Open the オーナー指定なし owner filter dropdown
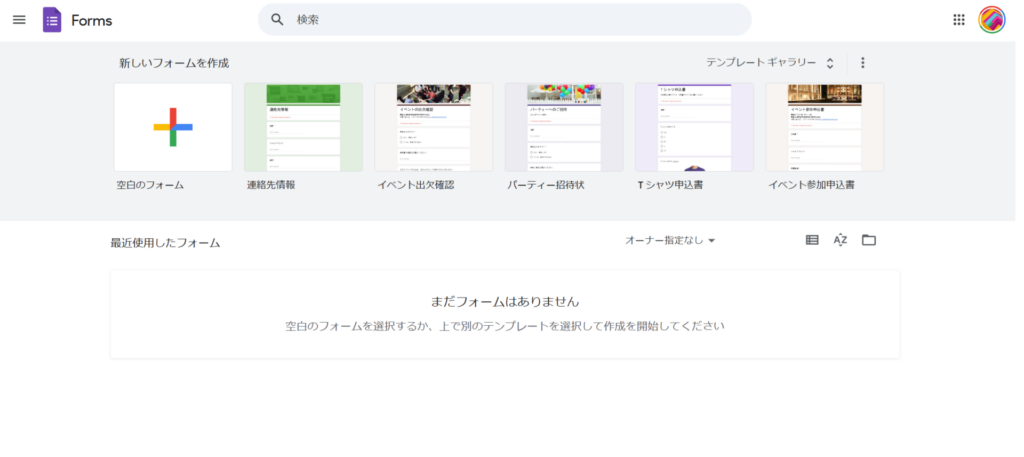 pyautogui.click(x=670, y=241)
